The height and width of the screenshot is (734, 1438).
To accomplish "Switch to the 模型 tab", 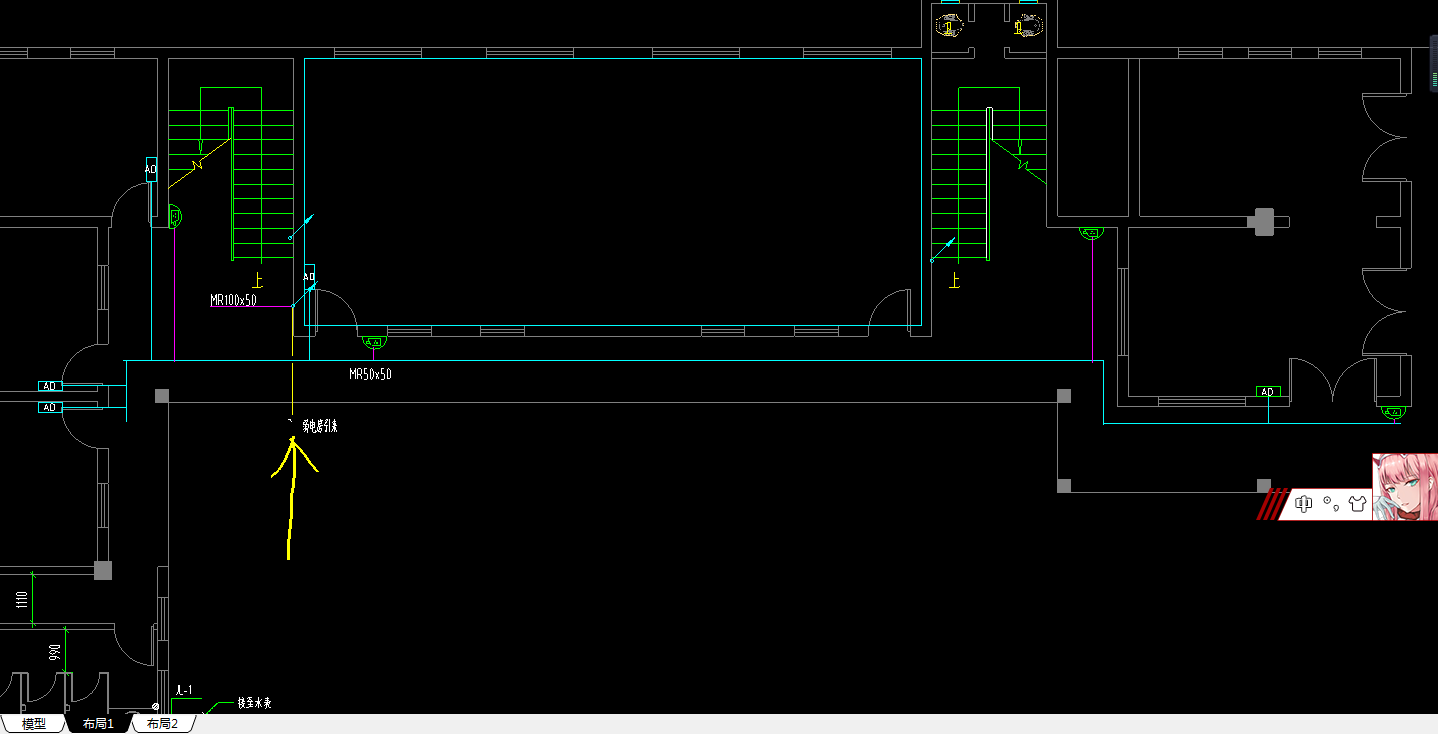I will (x=33, y=724).
